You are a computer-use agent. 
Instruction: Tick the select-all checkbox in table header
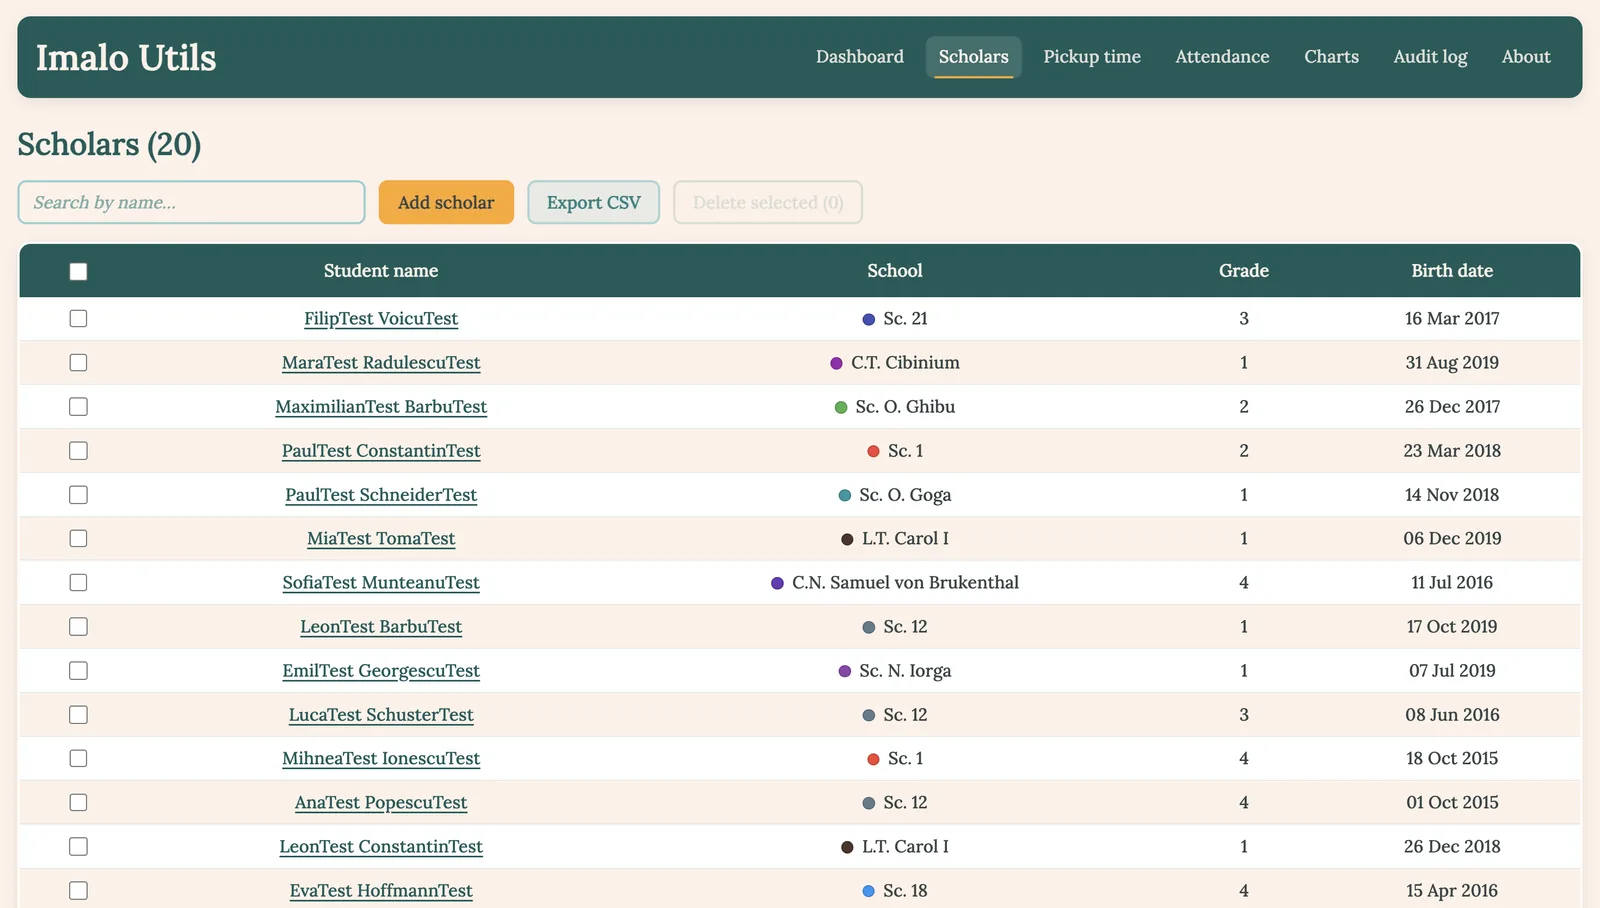(x=78, y=271)
